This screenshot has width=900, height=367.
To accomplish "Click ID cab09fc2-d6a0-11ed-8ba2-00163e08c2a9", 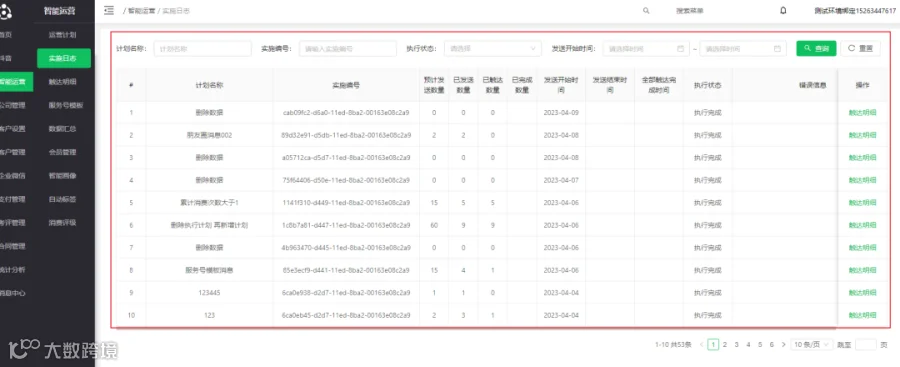I will pos(346,113).
